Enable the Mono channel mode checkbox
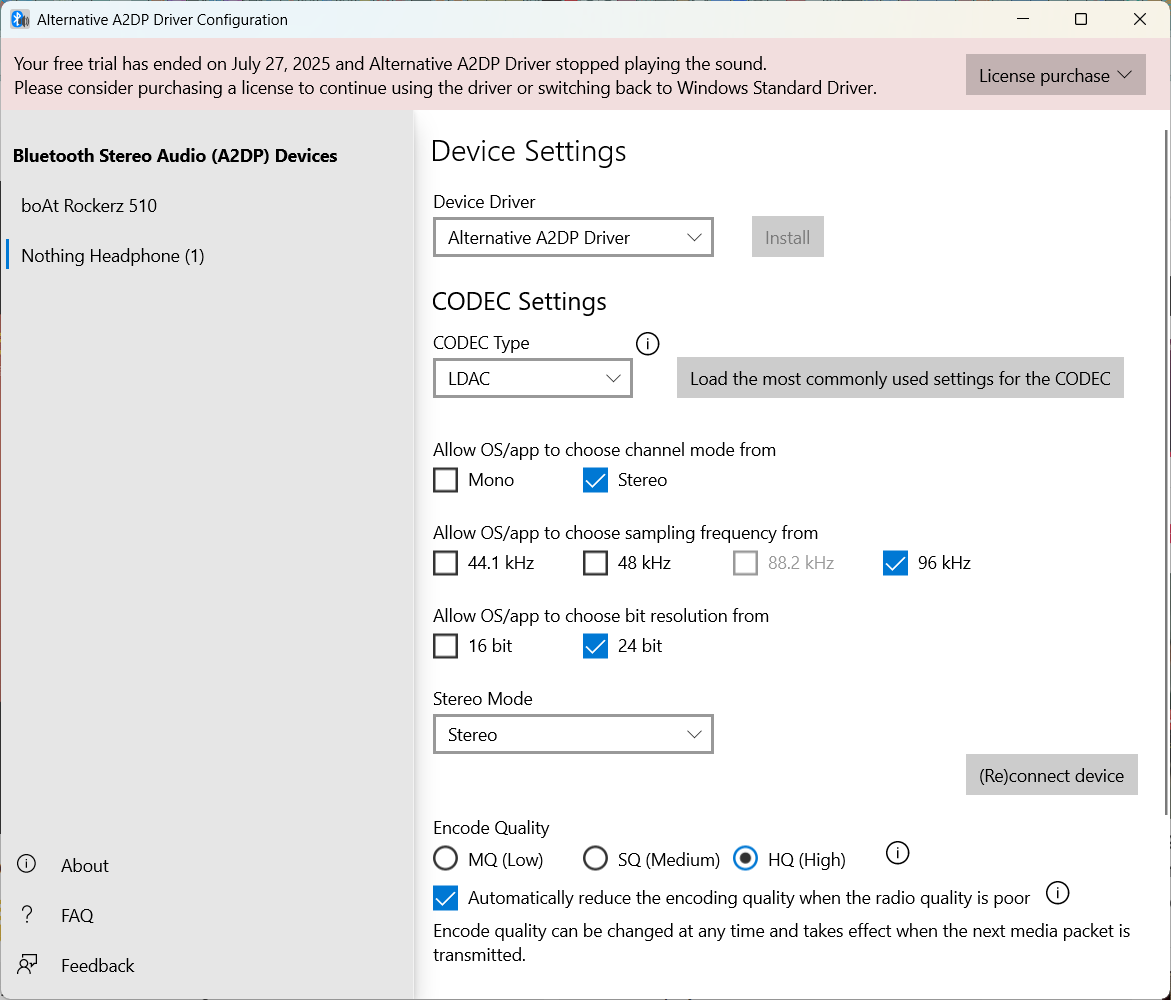 pyautogui.click(x=445, y=480)
